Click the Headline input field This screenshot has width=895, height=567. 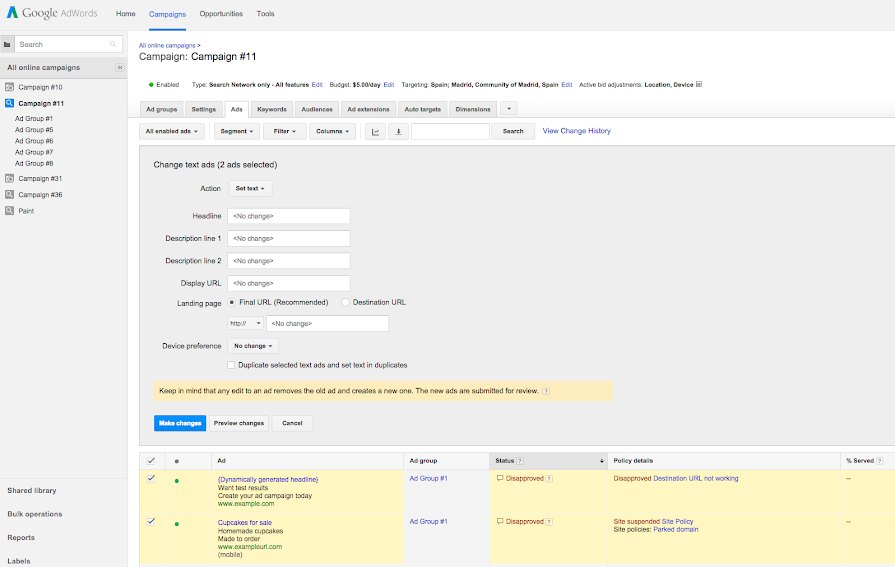pos(289,216)
